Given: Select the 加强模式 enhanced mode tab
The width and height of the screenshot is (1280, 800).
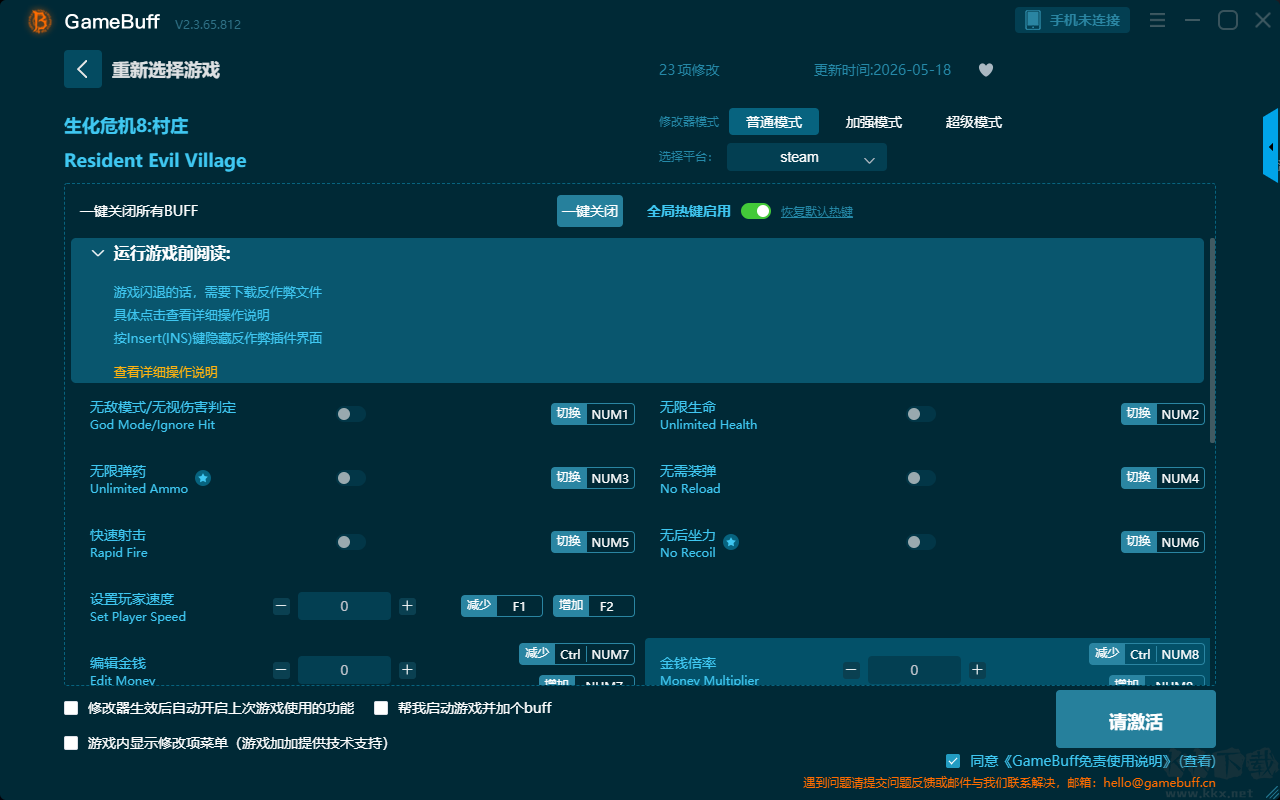Looking at the screenshot, I should coord(874,122).
